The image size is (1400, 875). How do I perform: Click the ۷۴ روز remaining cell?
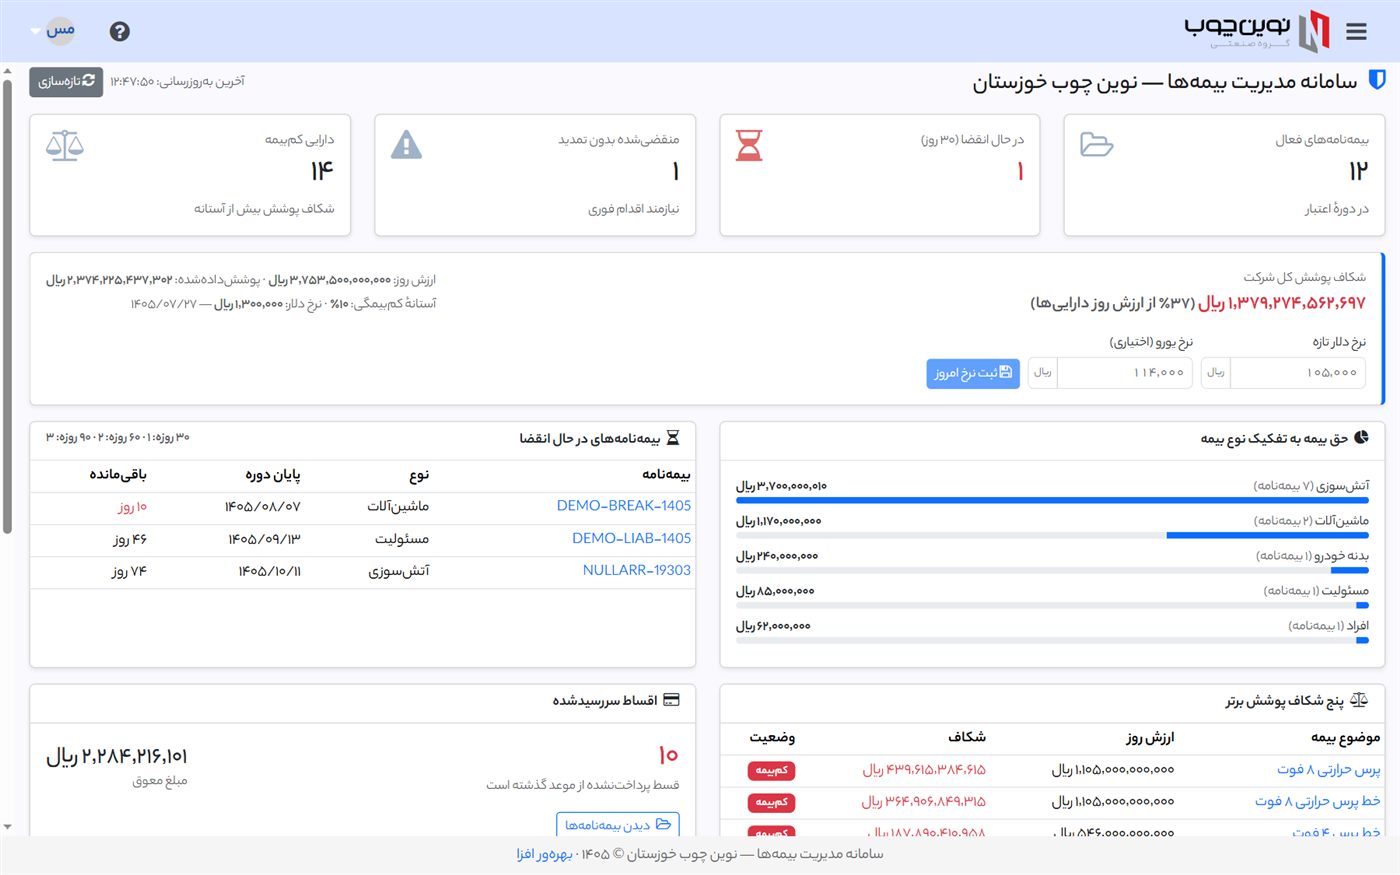tap(129, 571)
